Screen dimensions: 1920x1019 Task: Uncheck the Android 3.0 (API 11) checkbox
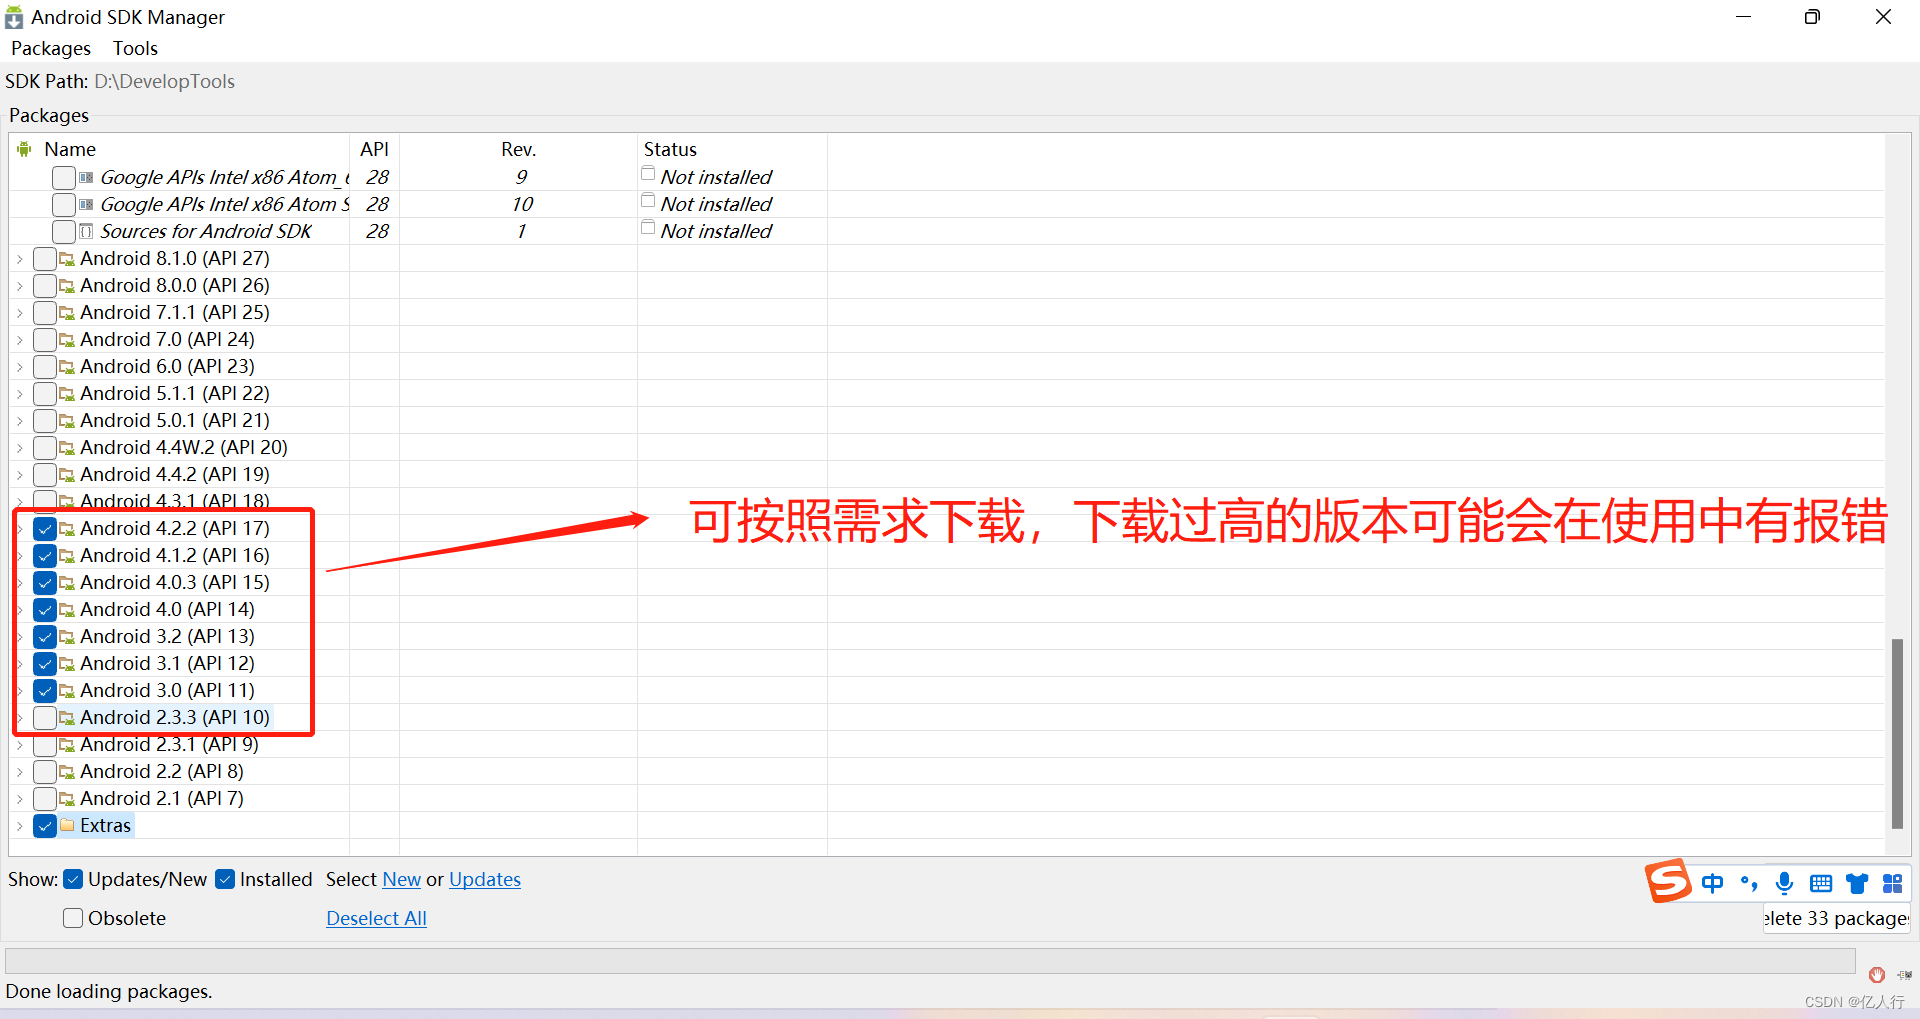[45, 691]
